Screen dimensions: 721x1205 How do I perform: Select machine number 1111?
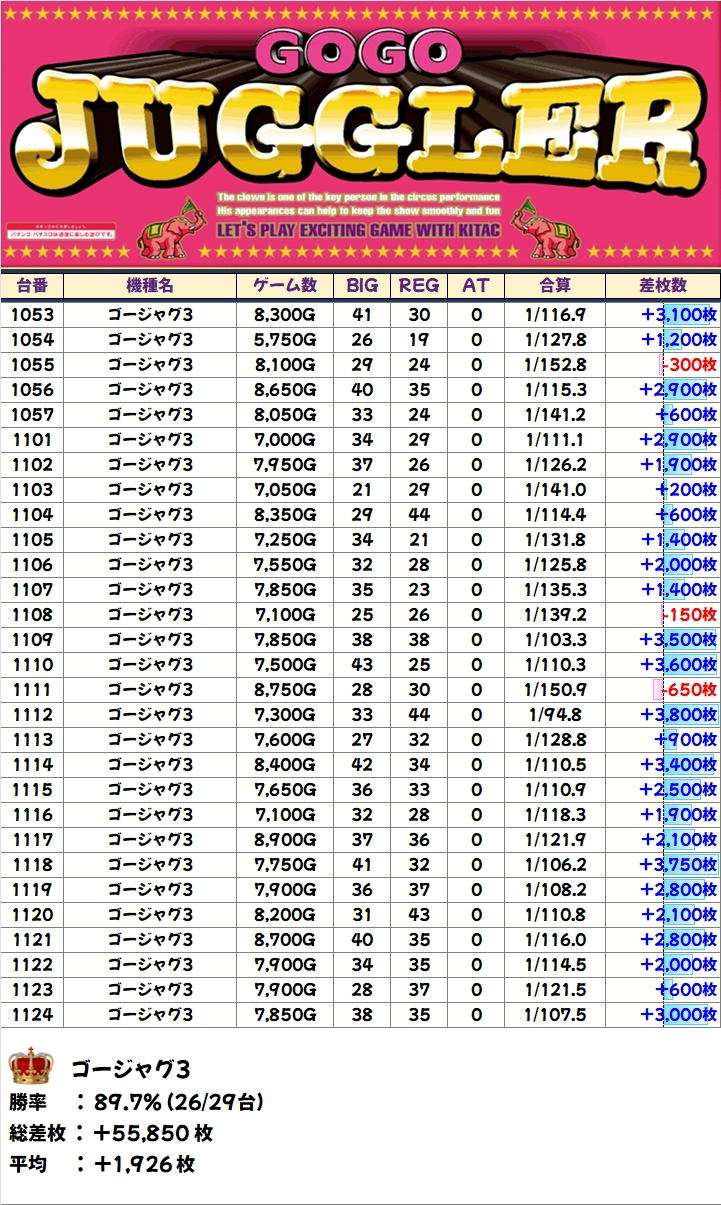(32, 690)
